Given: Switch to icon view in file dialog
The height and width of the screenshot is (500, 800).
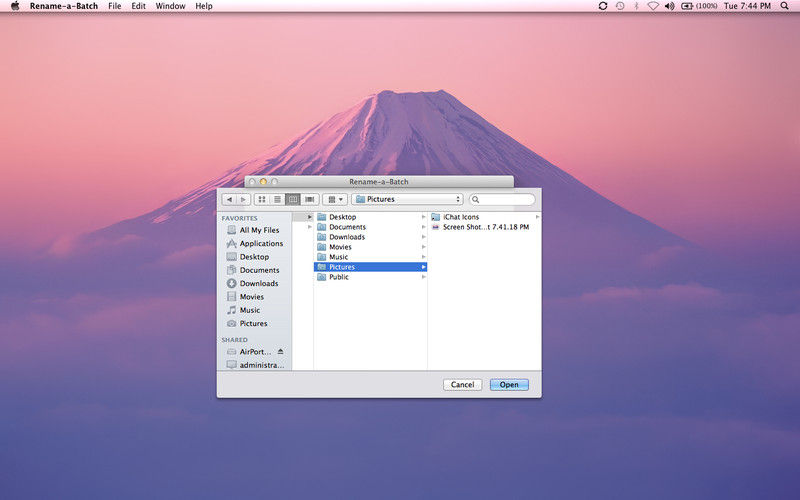Looking at the screenshot, I should [x=262, y=199].
